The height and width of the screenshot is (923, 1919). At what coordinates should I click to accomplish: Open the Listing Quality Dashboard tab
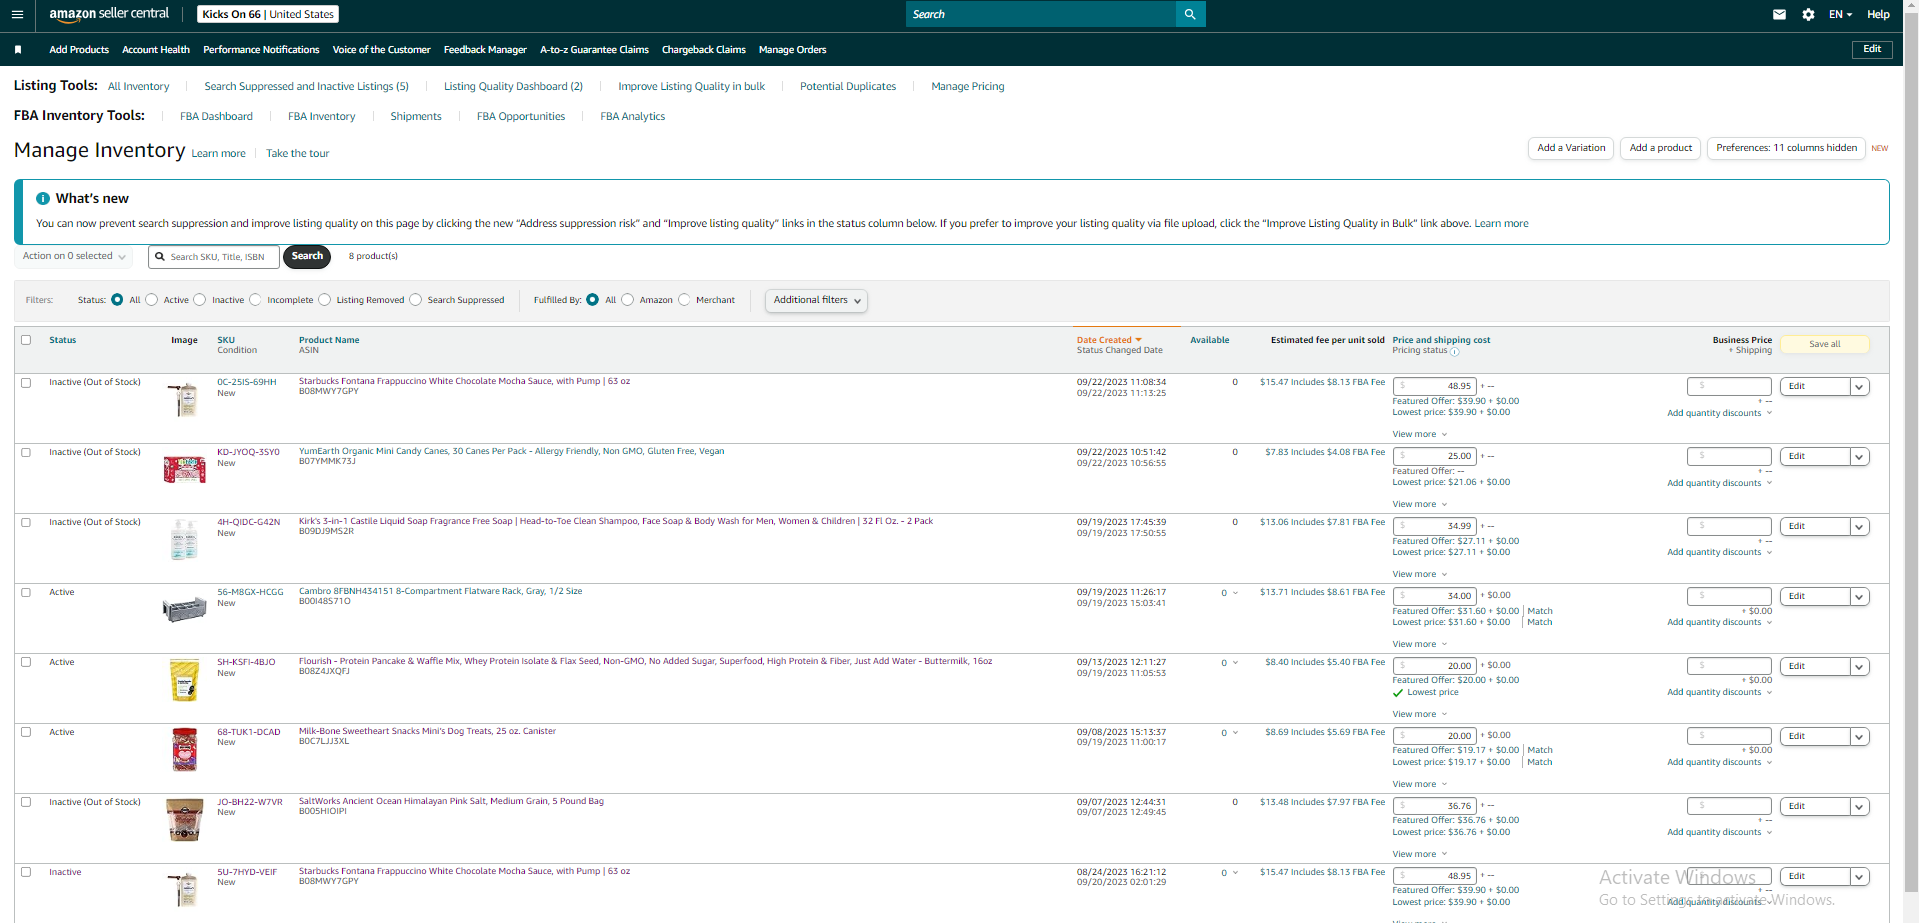pyautogui.click(x=513, y=86)
